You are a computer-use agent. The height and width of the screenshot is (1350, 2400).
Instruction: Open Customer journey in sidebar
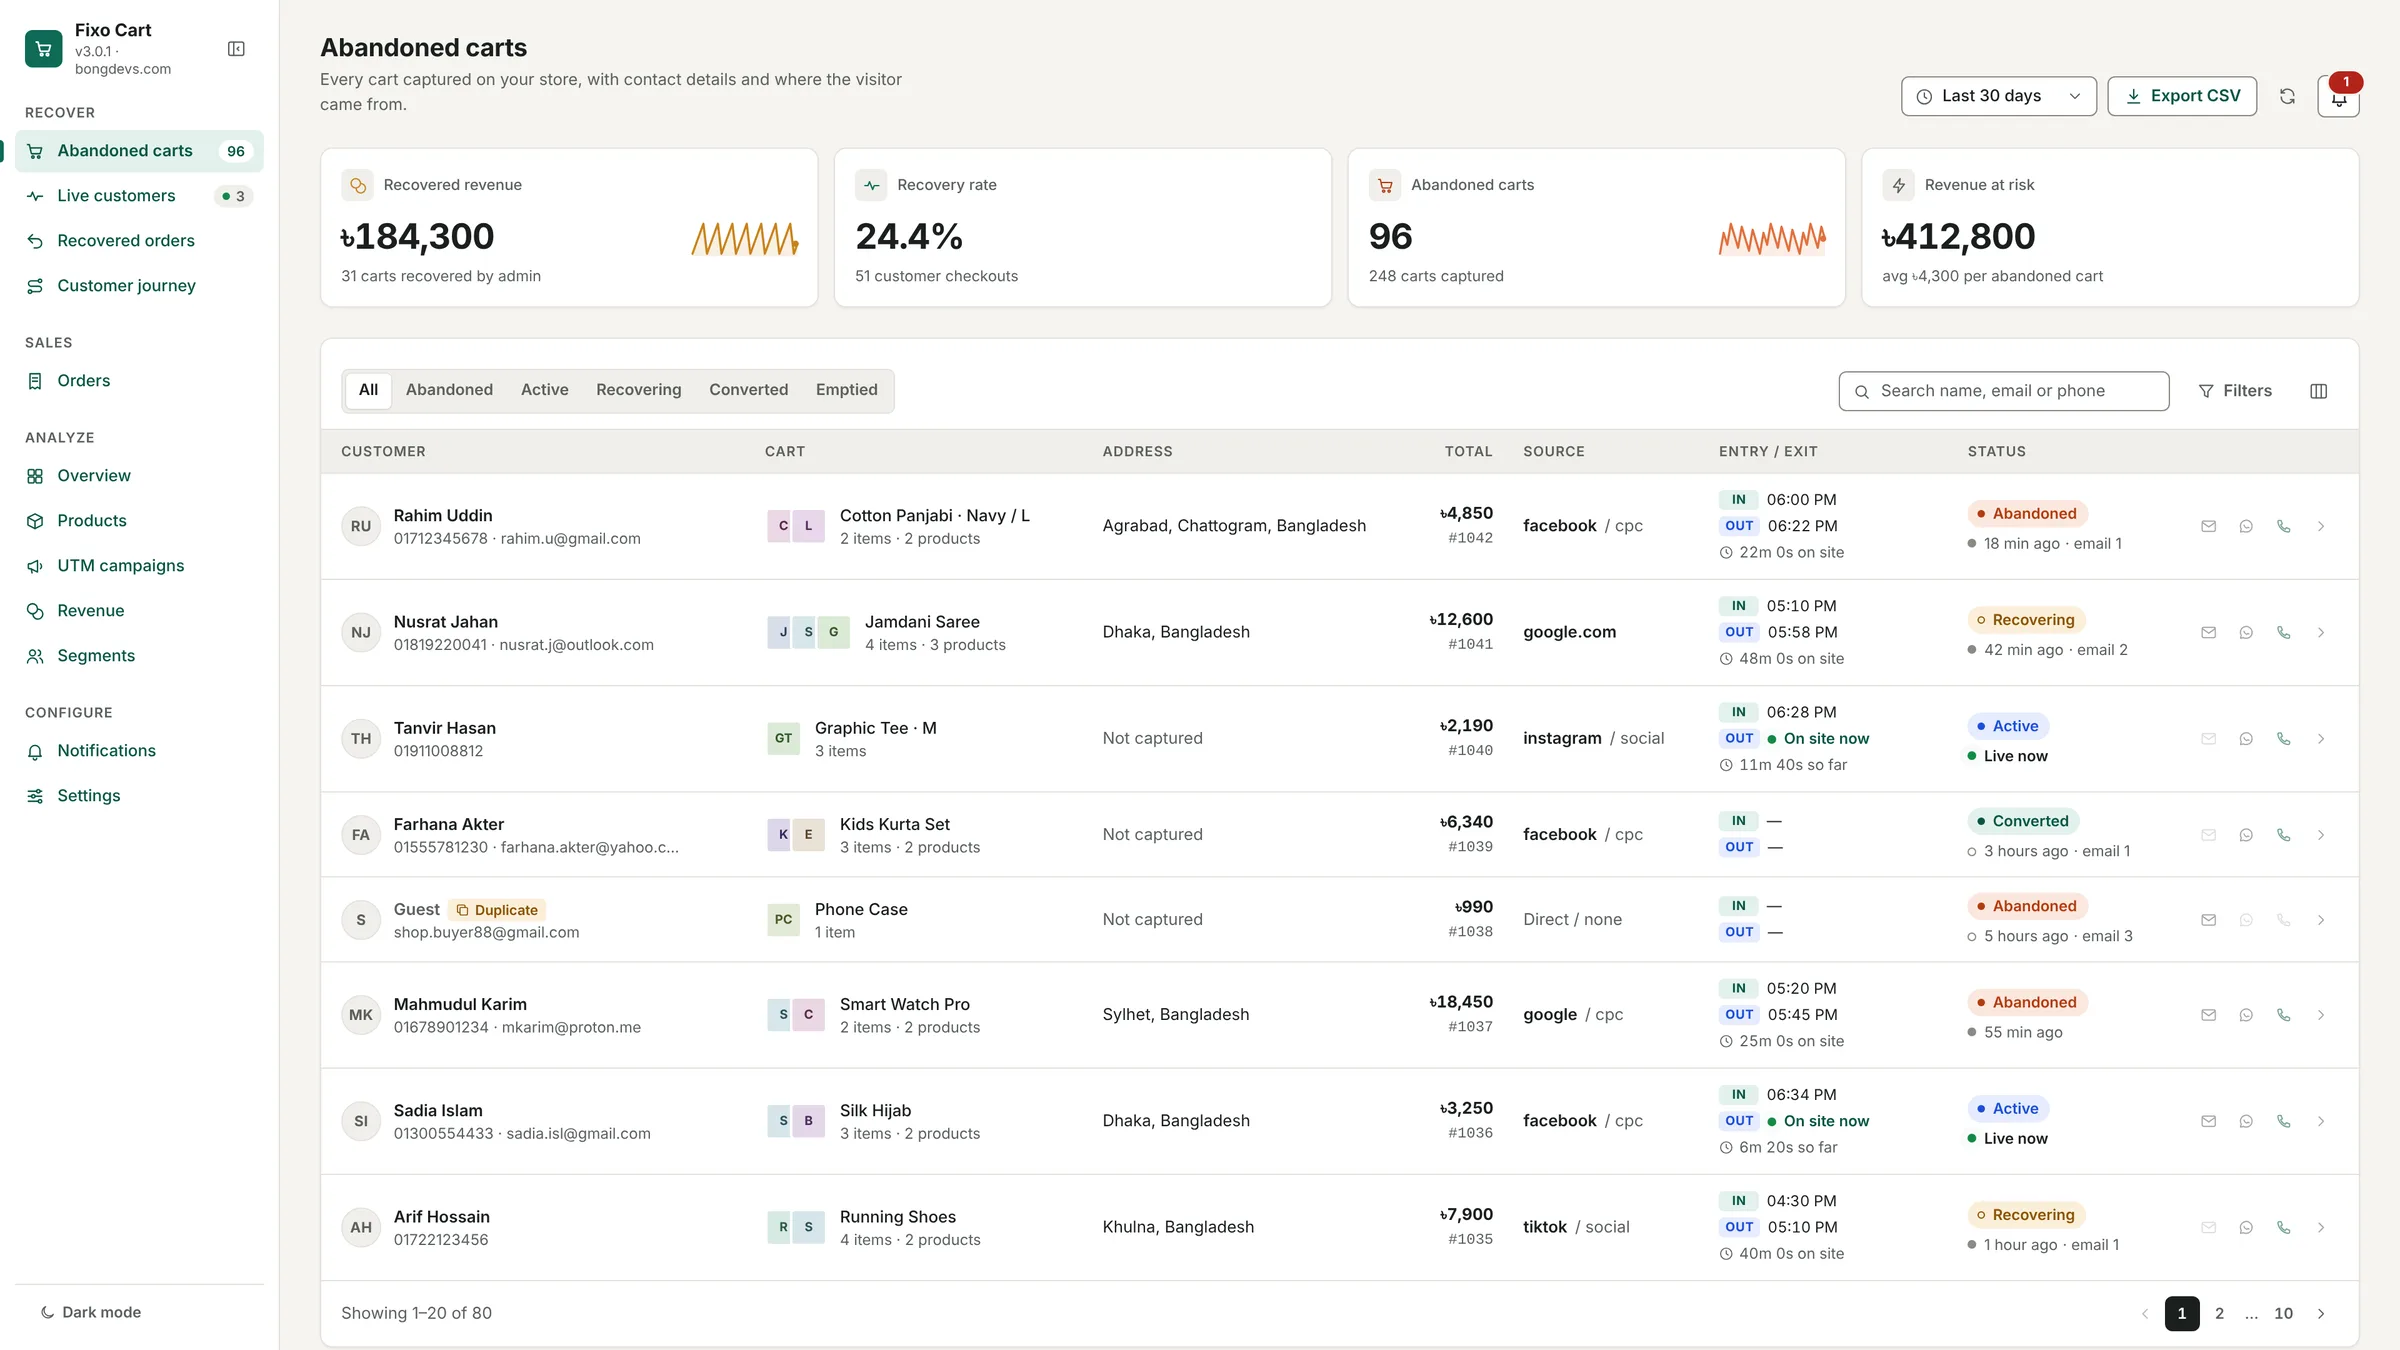click(x=139, y=286)
